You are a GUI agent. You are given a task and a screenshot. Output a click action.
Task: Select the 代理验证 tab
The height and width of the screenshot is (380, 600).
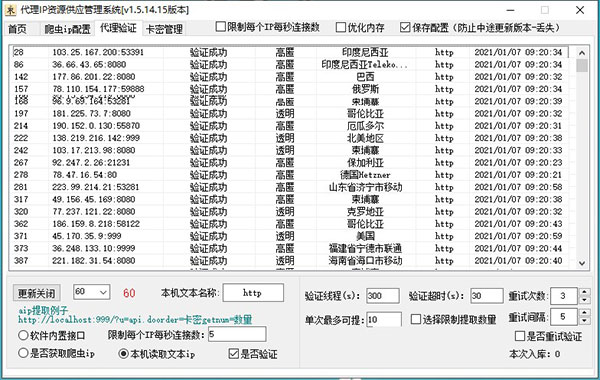118,28
